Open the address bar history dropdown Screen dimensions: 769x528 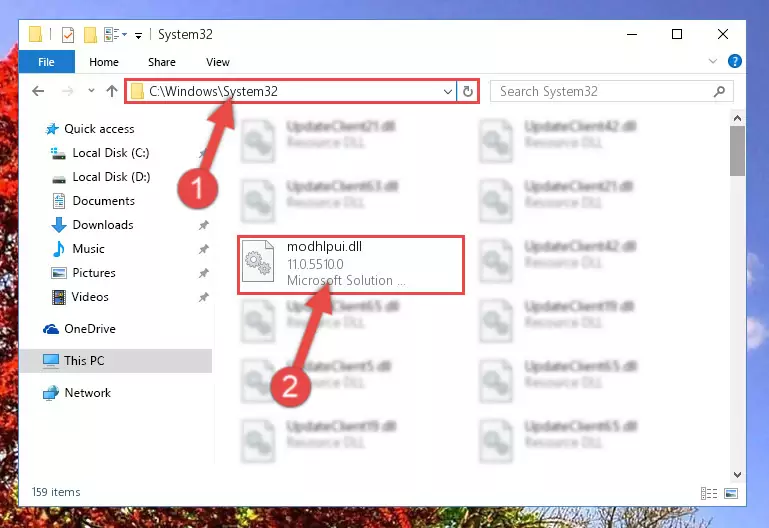click(x=447, y=92)
